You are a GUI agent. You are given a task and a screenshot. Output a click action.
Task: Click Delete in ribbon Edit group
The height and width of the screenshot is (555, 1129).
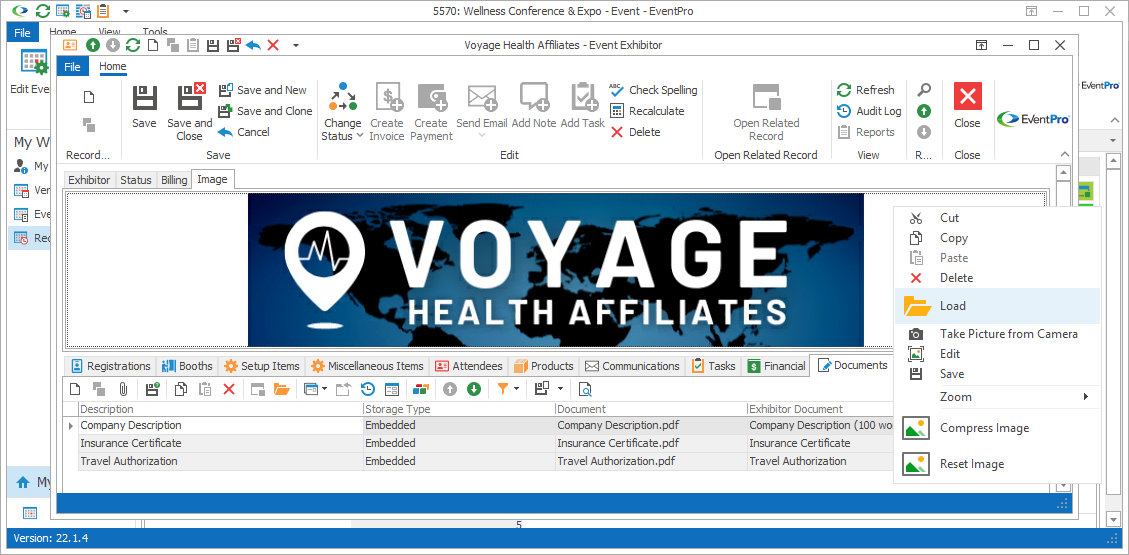click(x=636, y=132)
